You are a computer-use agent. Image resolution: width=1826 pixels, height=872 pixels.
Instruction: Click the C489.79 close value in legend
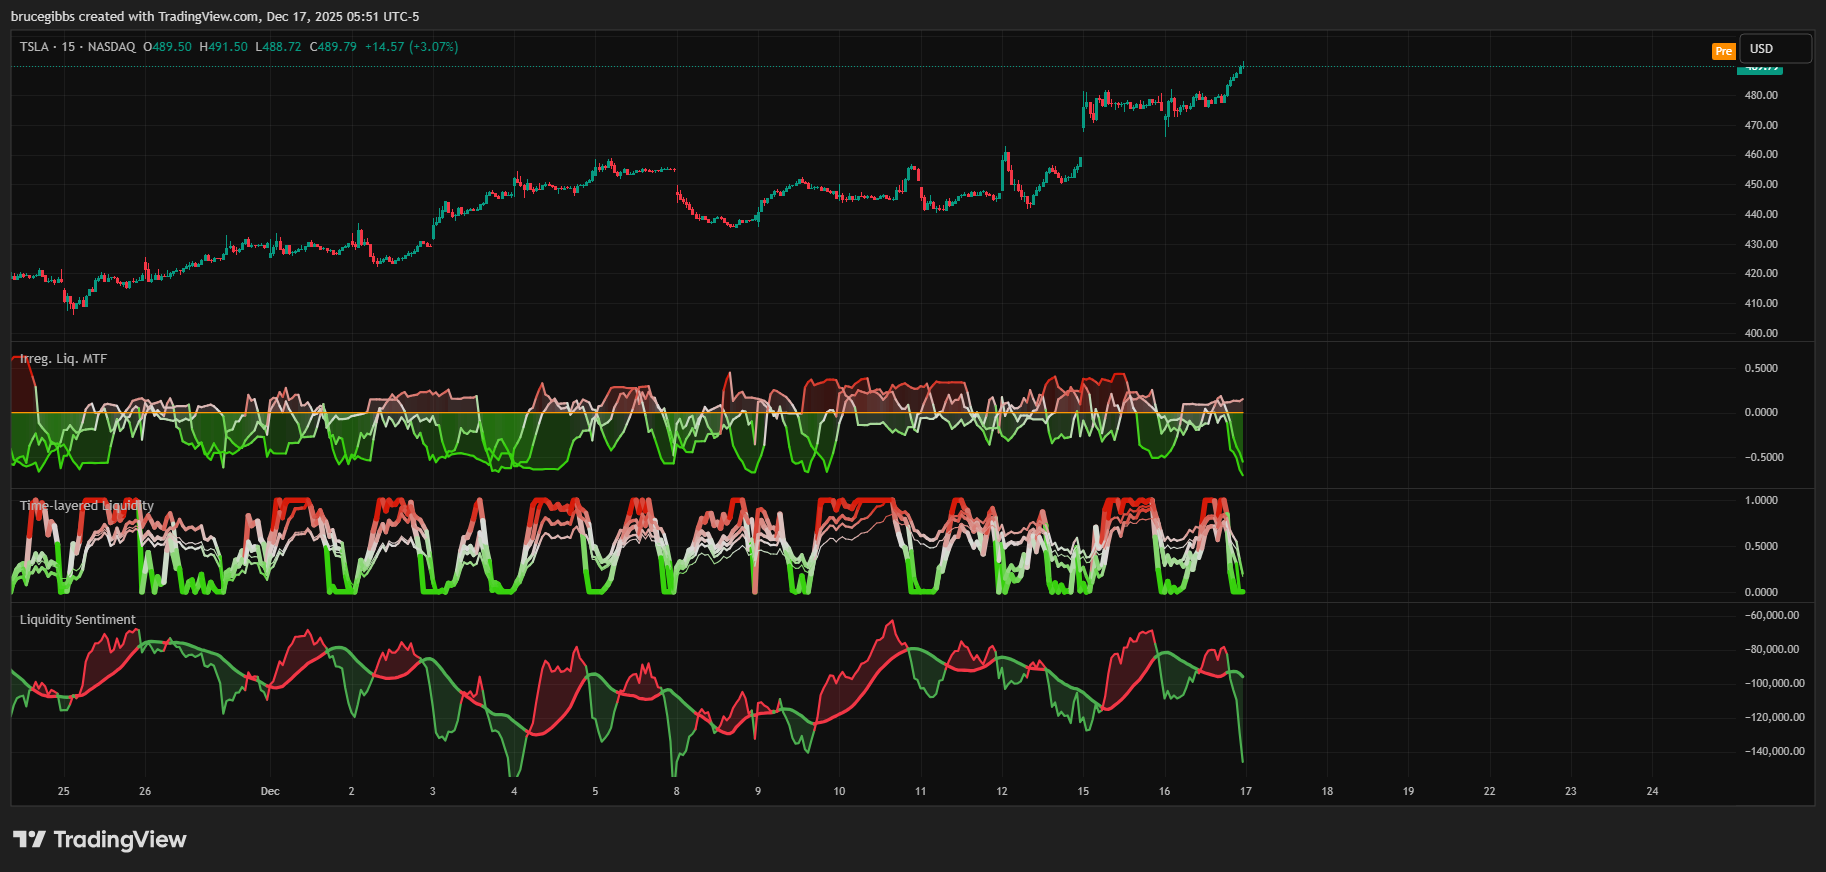(x=333, y=47)
